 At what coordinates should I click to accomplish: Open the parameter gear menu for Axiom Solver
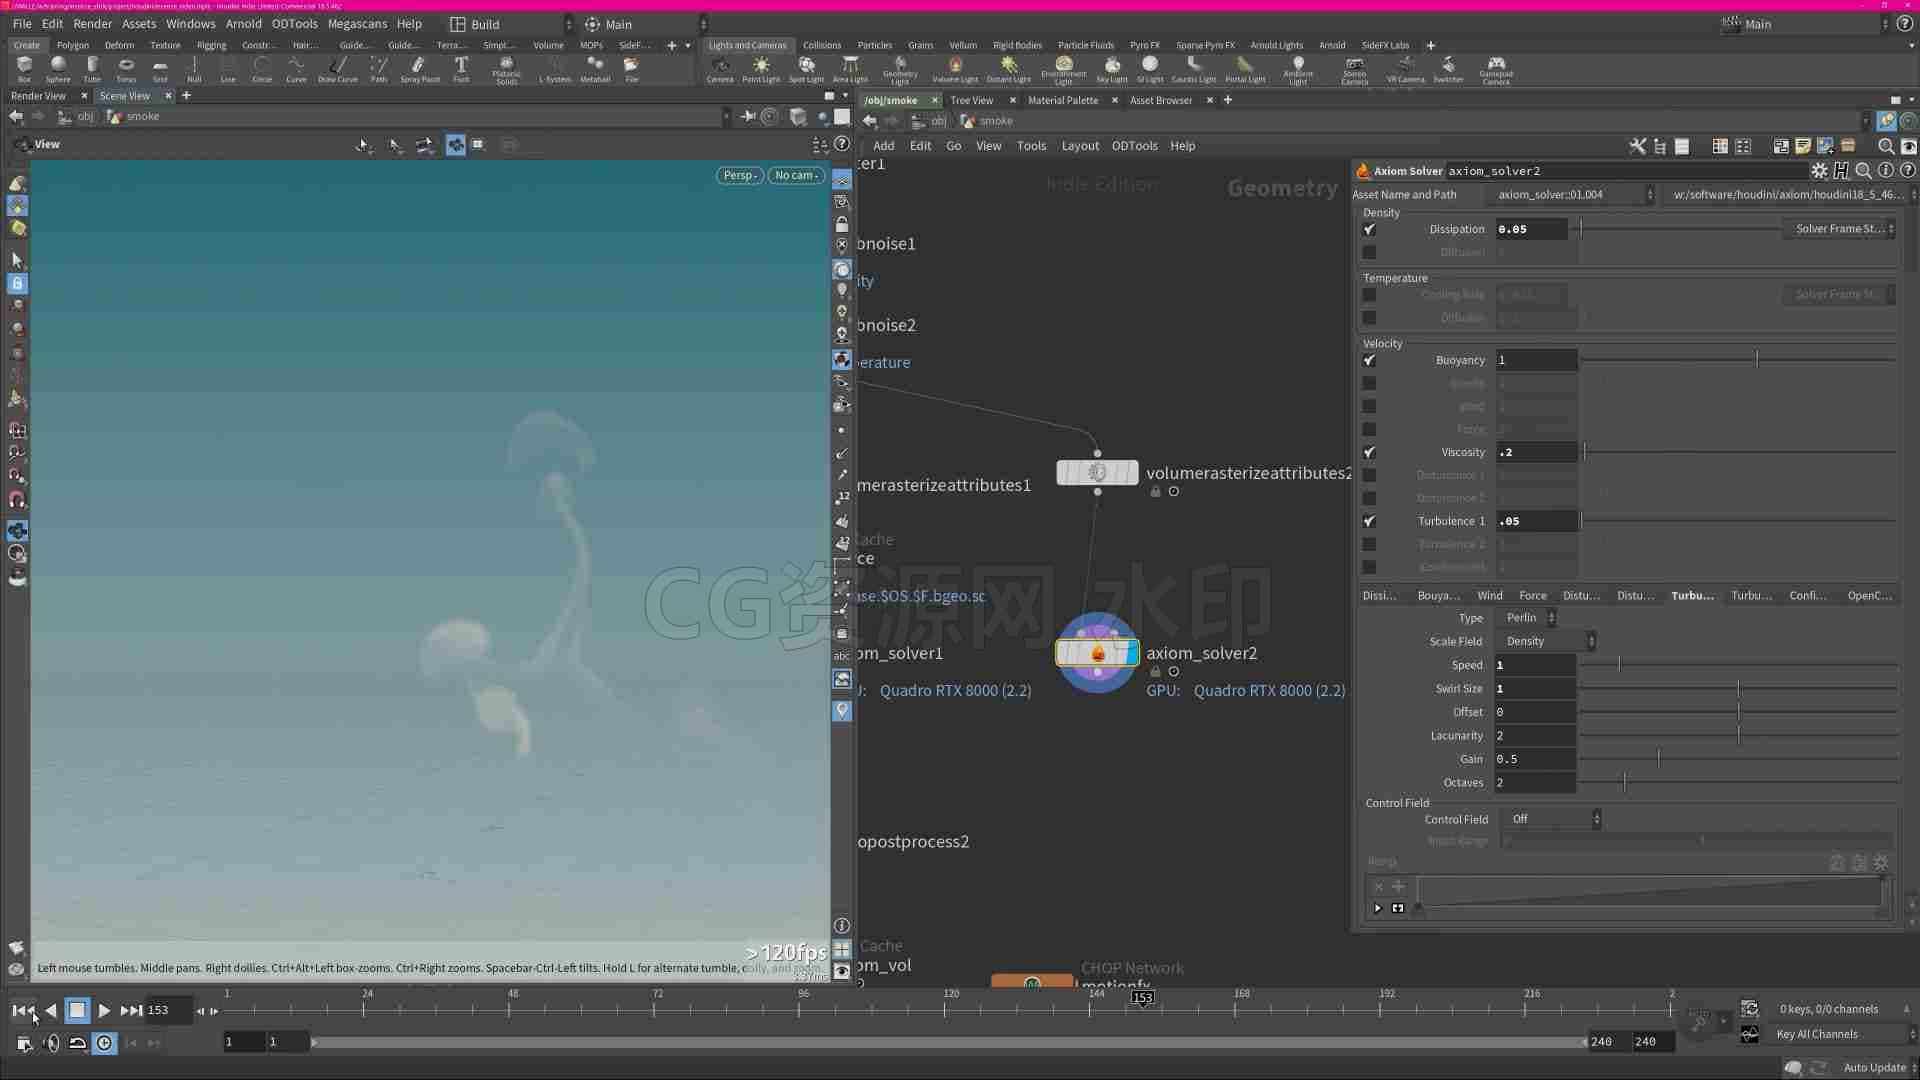(1819, 171)
